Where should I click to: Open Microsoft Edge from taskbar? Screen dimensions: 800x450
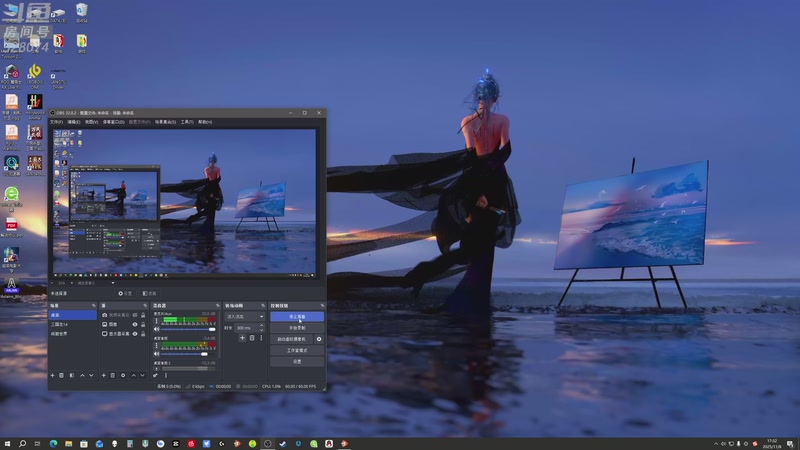[x=53, y=444]
